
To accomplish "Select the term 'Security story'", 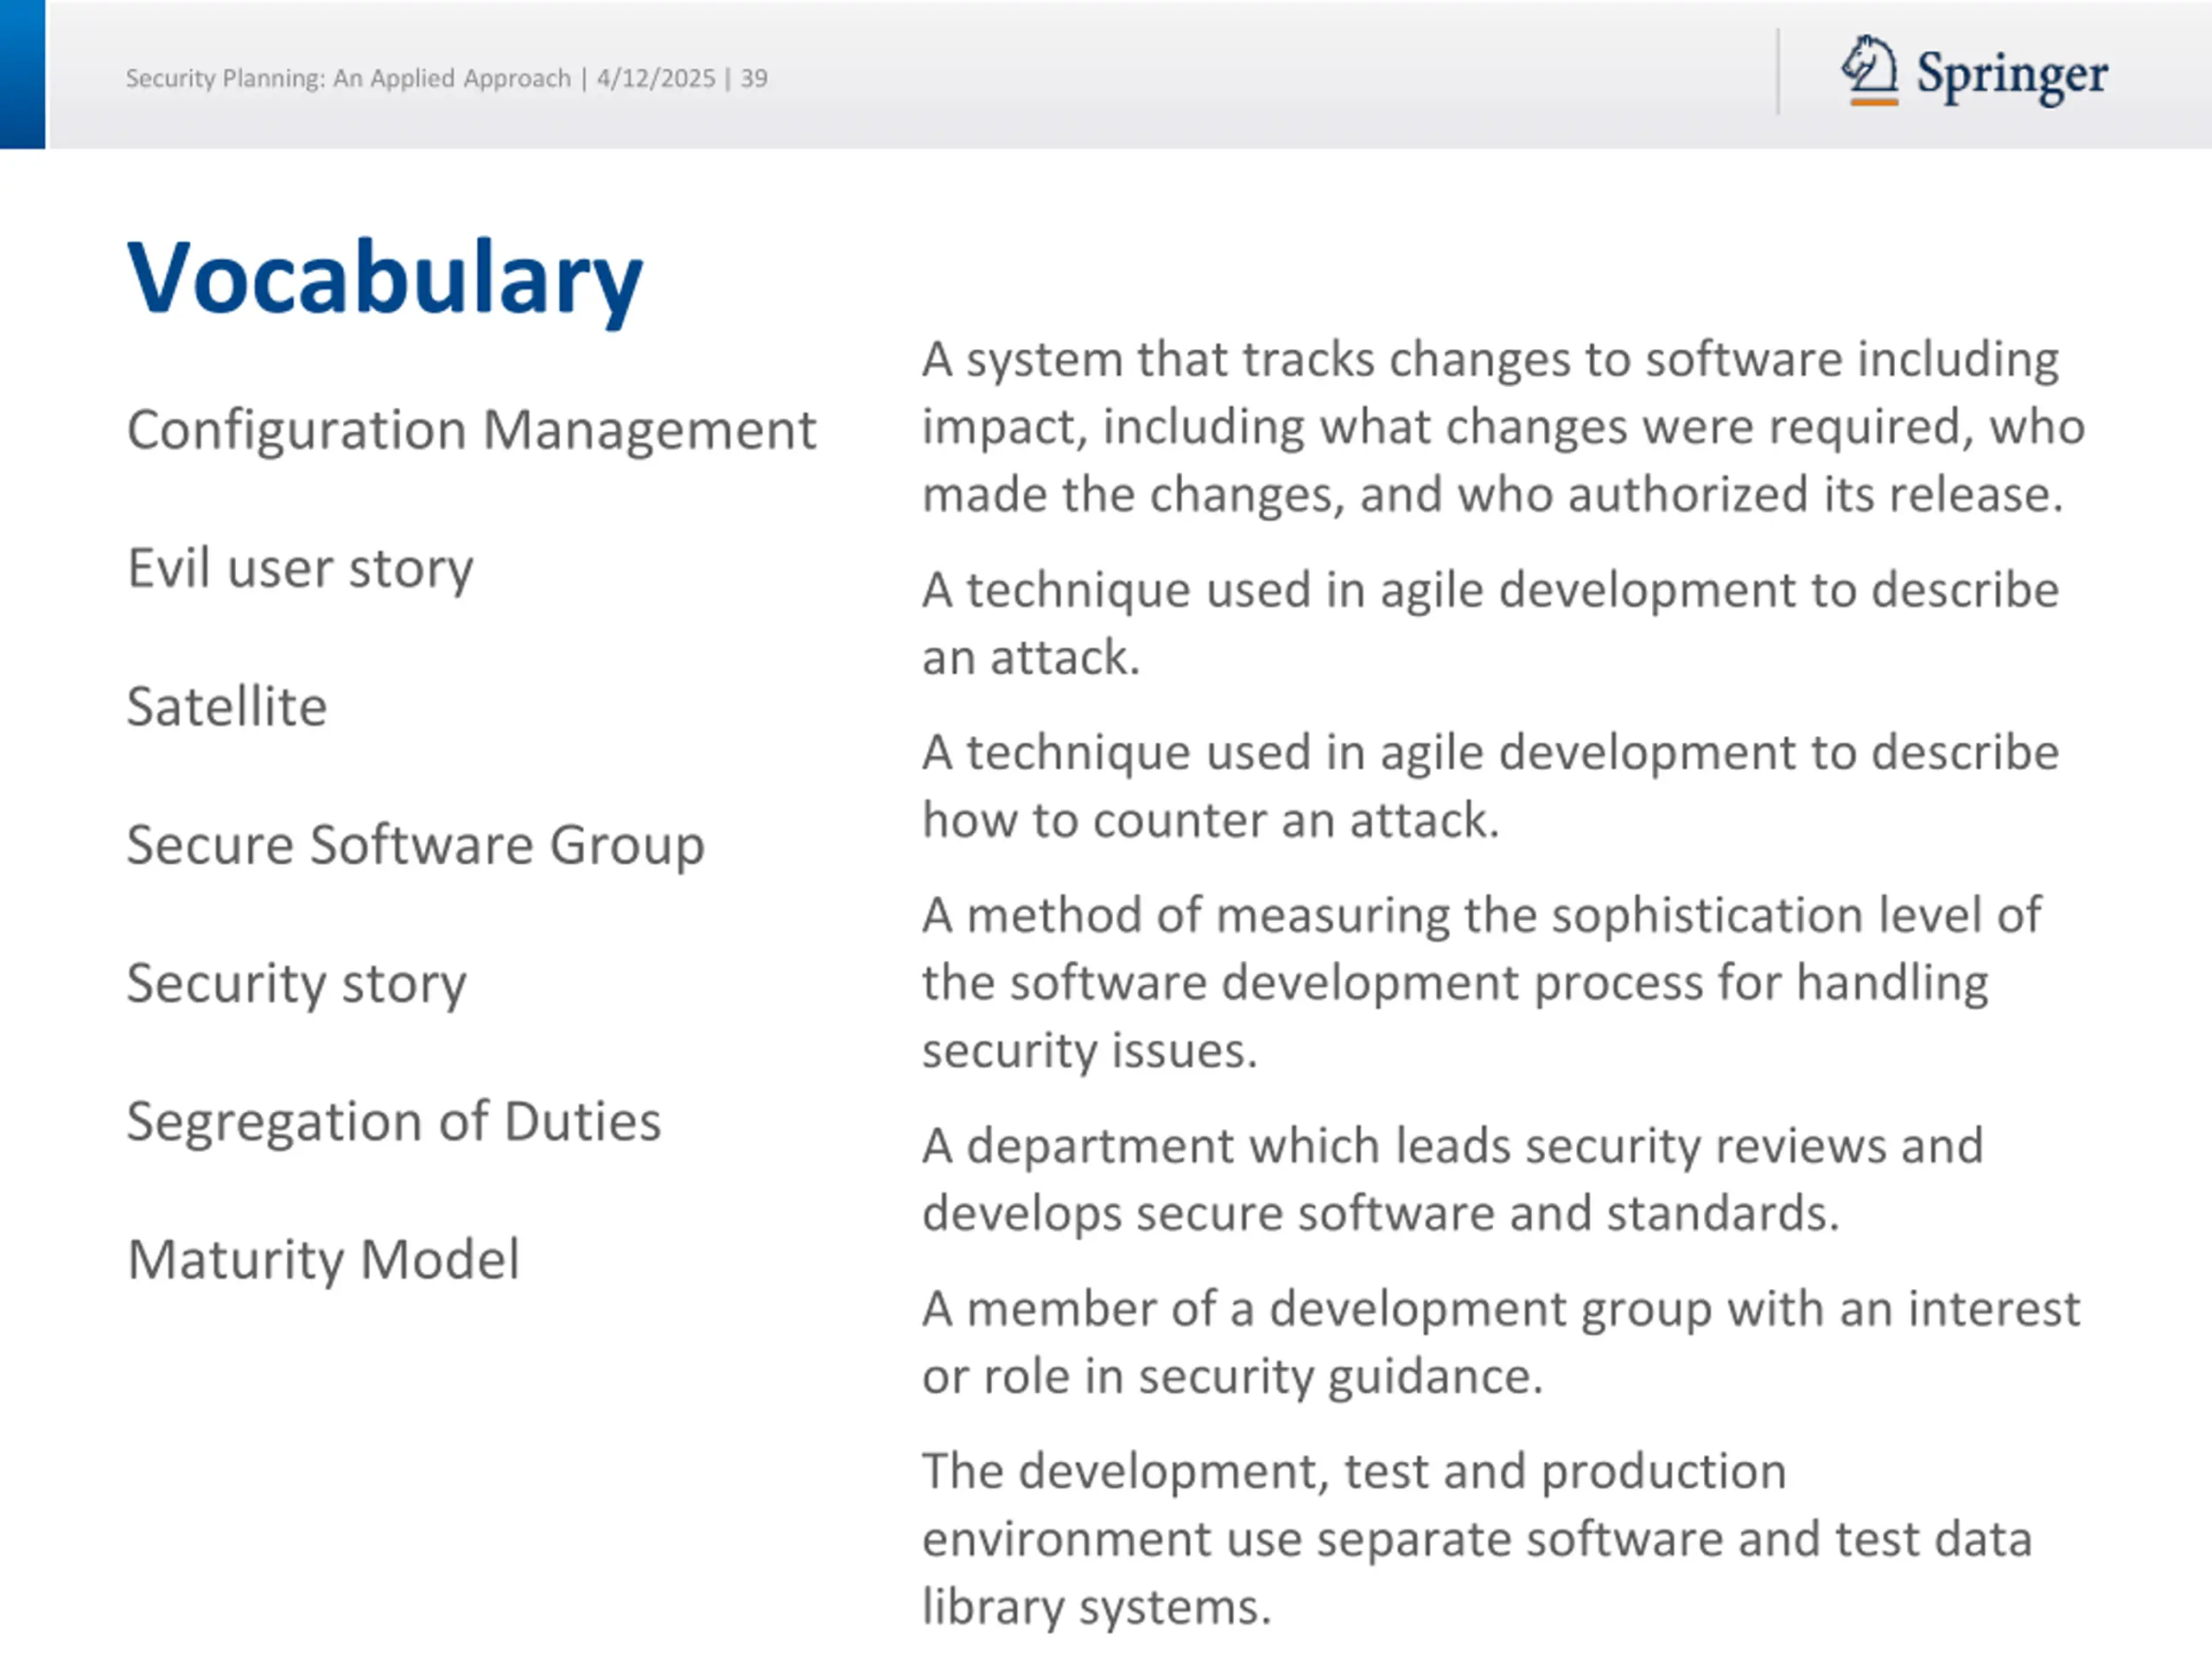I will pyautogui.click(x=296, y=984).
